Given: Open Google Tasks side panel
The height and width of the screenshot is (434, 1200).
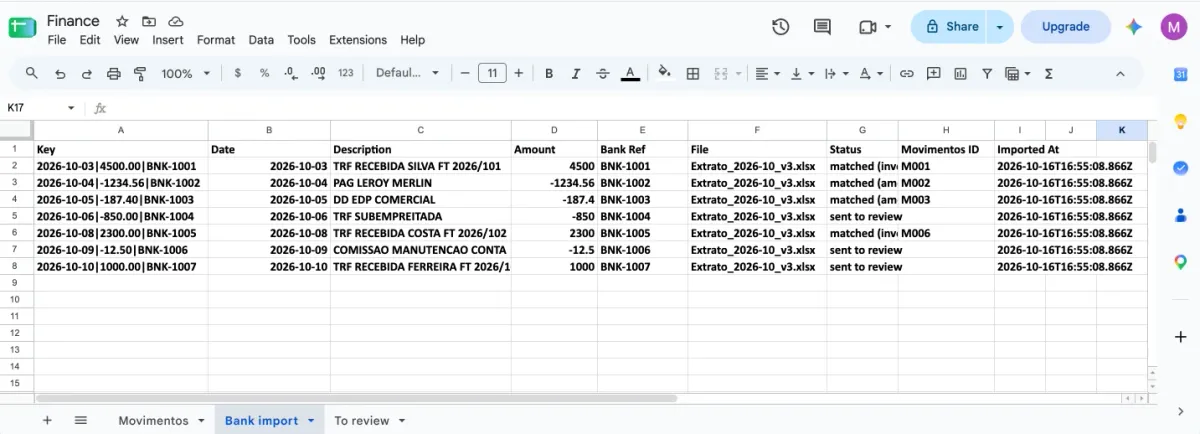Looking at the screenshot, I should [1180, 168].
